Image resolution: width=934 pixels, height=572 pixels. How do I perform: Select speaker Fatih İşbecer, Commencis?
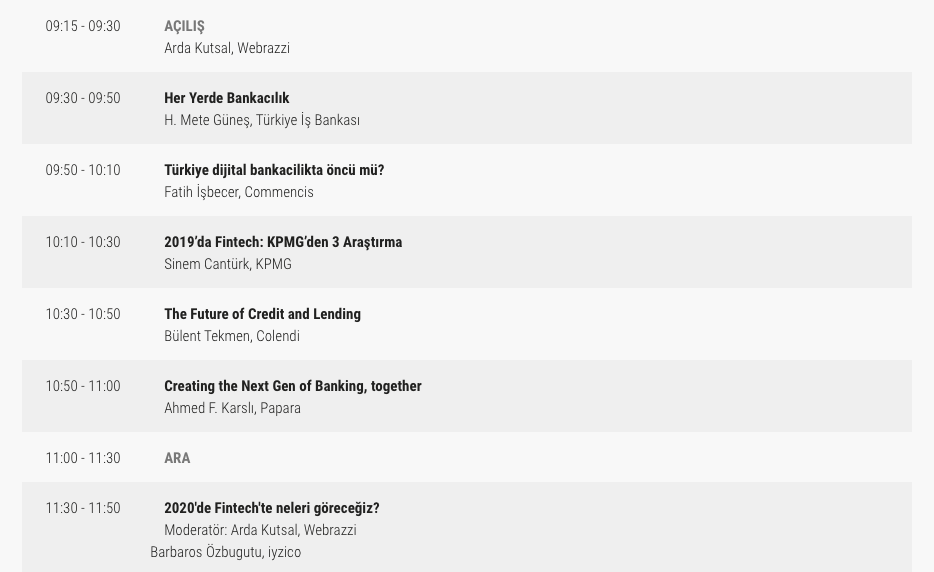[239, 192]
